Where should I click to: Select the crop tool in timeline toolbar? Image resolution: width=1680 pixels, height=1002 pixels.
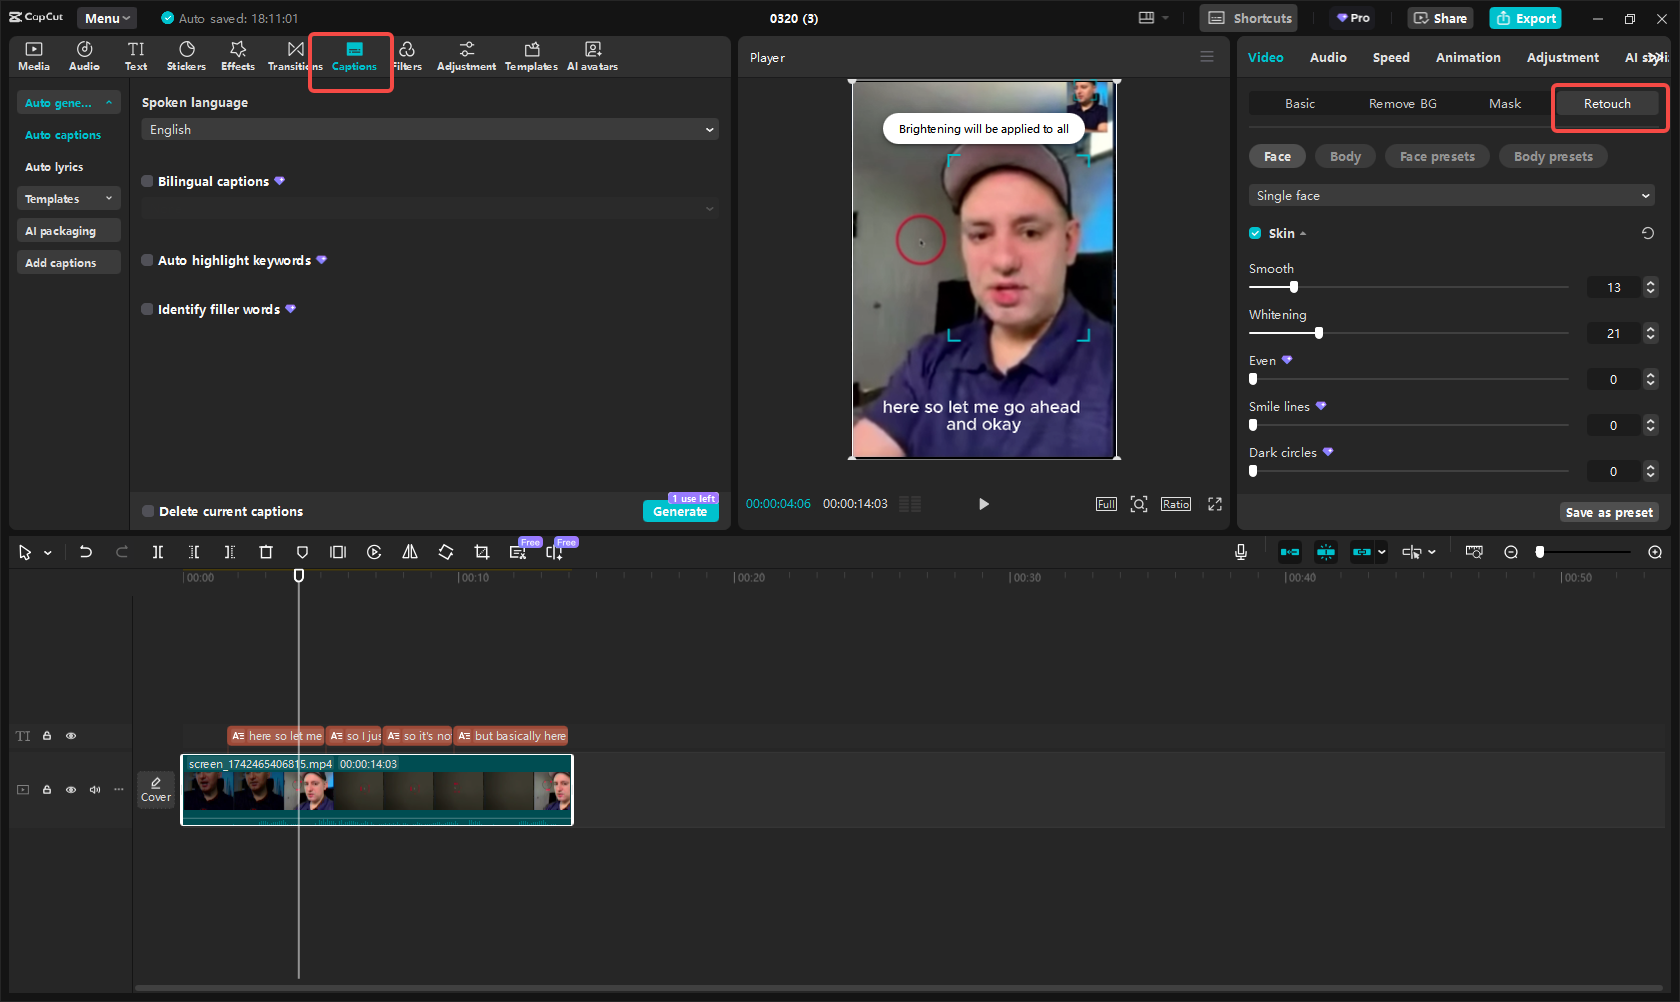click(x=482, y=552)
